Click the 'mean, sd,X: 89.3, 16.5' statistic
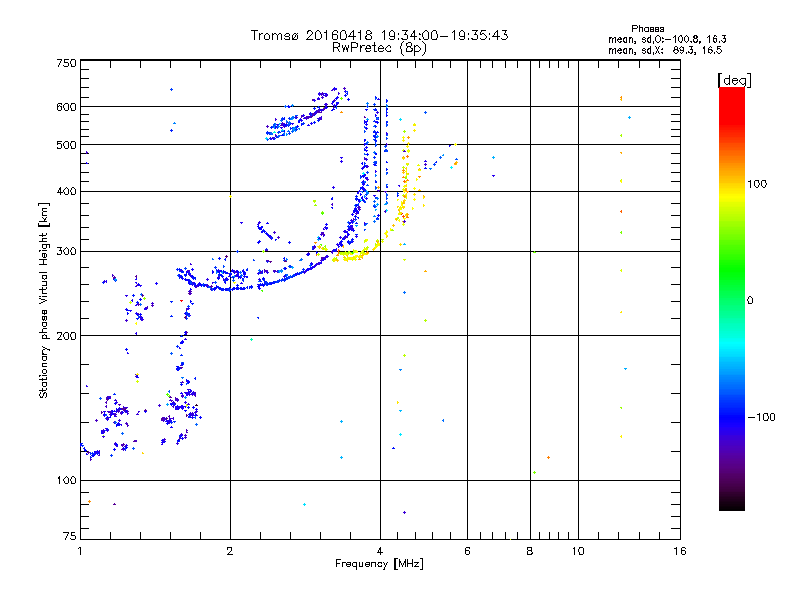Image resolution: width=800 pixels, height=600 pixels. coord(665,50)
